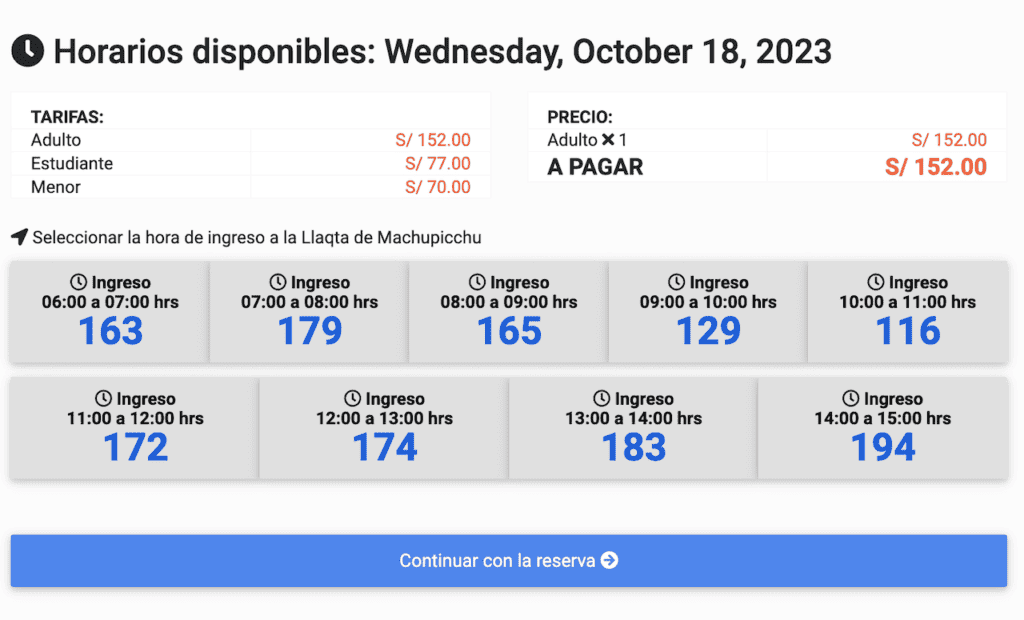This screenshot has height=620, width=1024.
Task: Click the A PAGAR total amount
Action: 935,167
